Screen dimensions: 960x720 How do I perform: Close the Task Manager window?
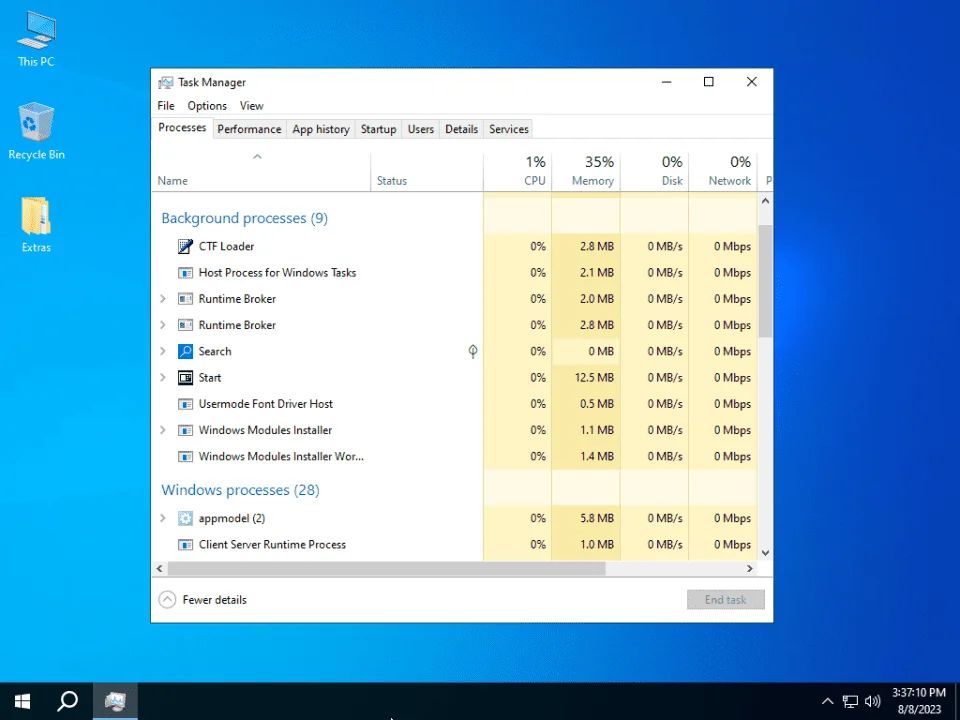752,82
